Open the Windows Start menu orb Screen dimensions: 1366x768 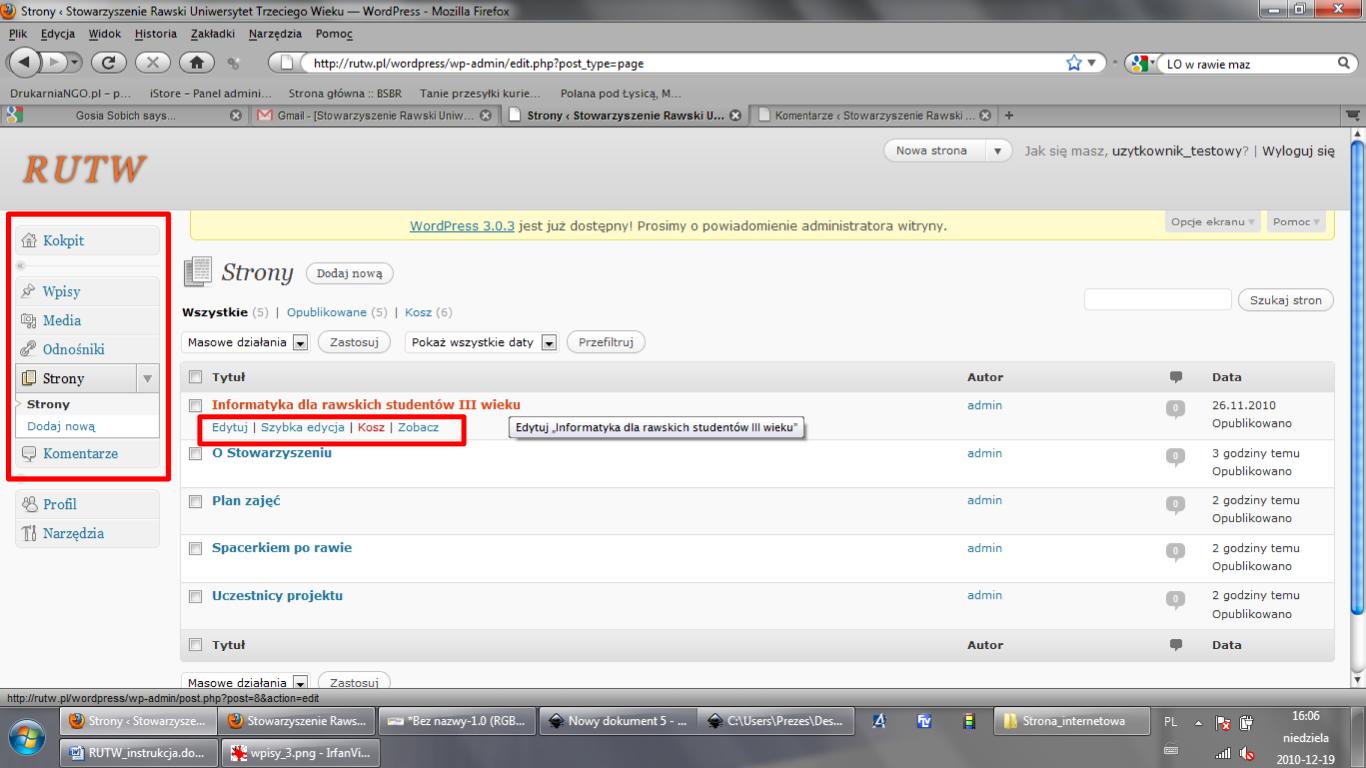pyautogui.click(x=26, y=736)
